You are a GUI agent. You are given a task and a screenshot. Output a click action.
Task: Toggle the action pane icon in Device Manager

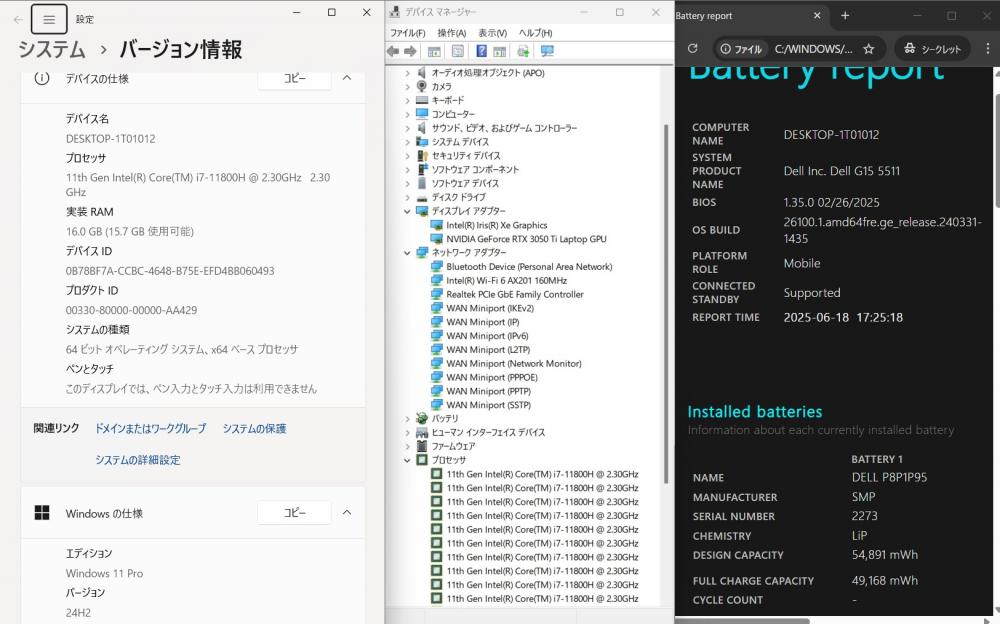(499, 51)
